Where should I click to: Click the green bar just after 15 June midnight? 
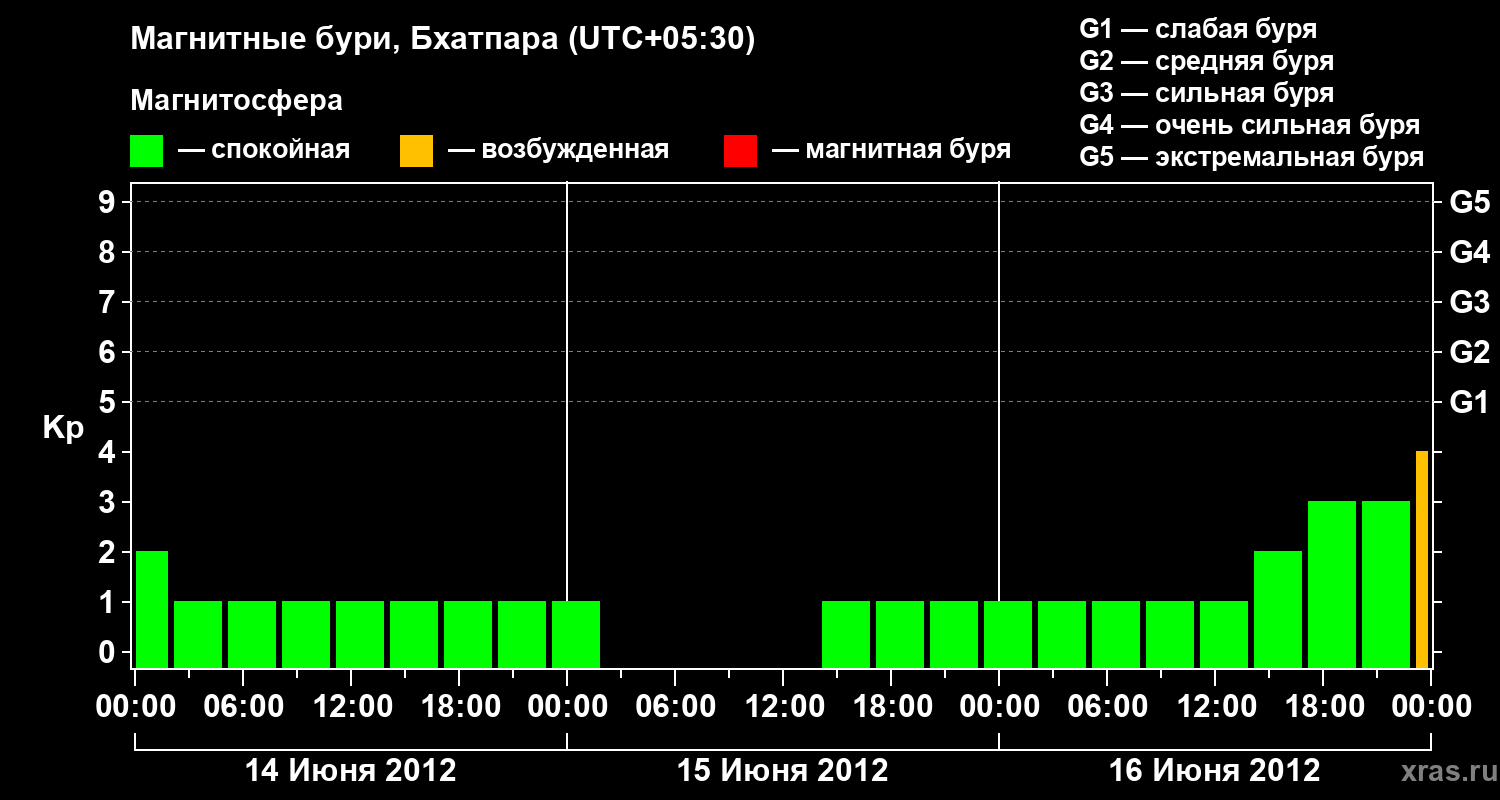tap(576, 634)
